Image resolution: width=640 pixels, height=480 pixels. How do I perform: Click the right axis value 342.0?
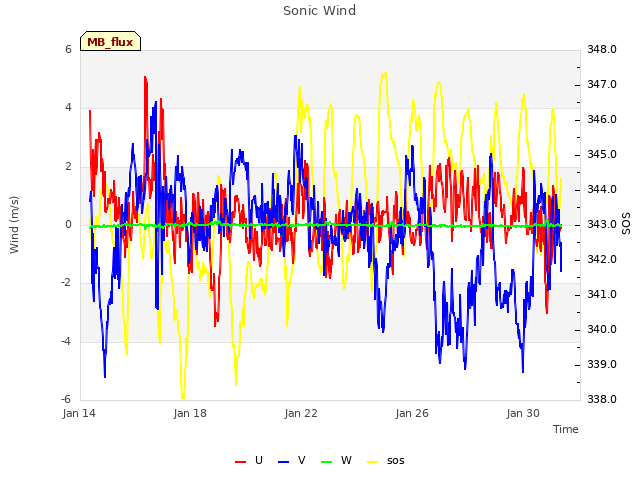point(602,260)
